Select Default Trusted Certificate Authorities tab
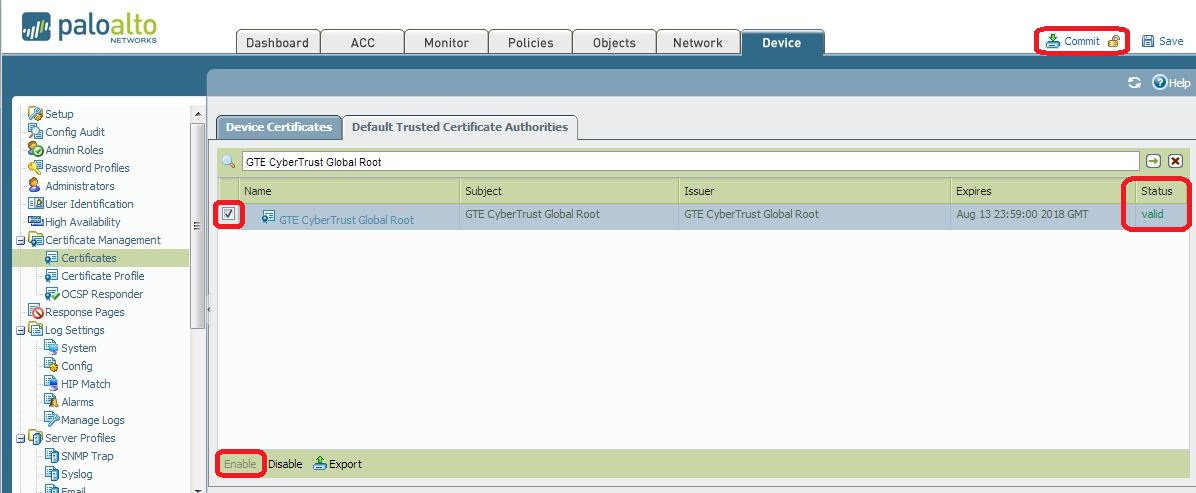The width and height of the screenshot is (1196, 493). click(460, 127)
